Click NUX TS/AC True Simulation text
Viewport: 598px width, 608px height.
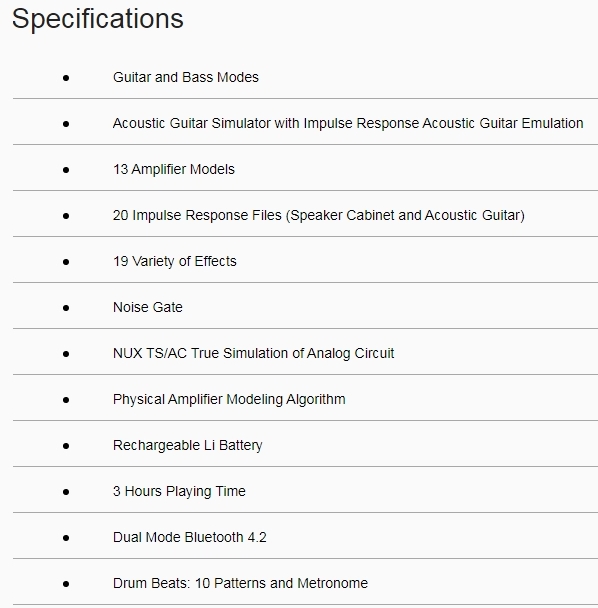coord(253,353)
